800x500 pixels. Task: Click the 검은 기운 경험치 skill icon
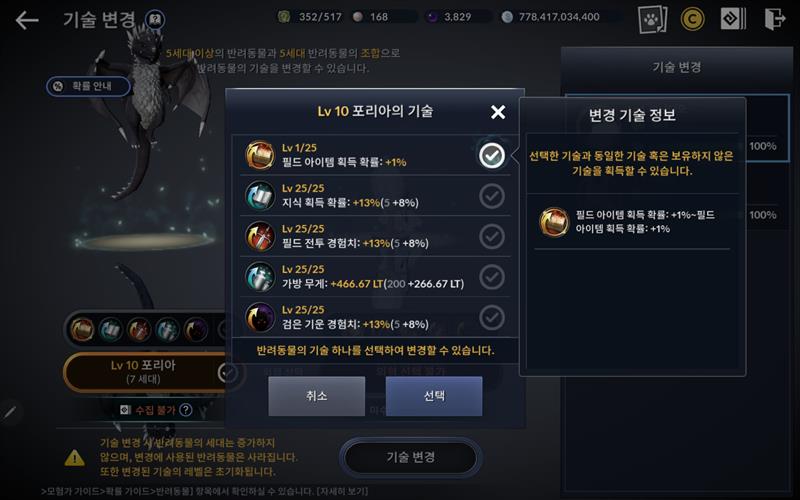260,317
